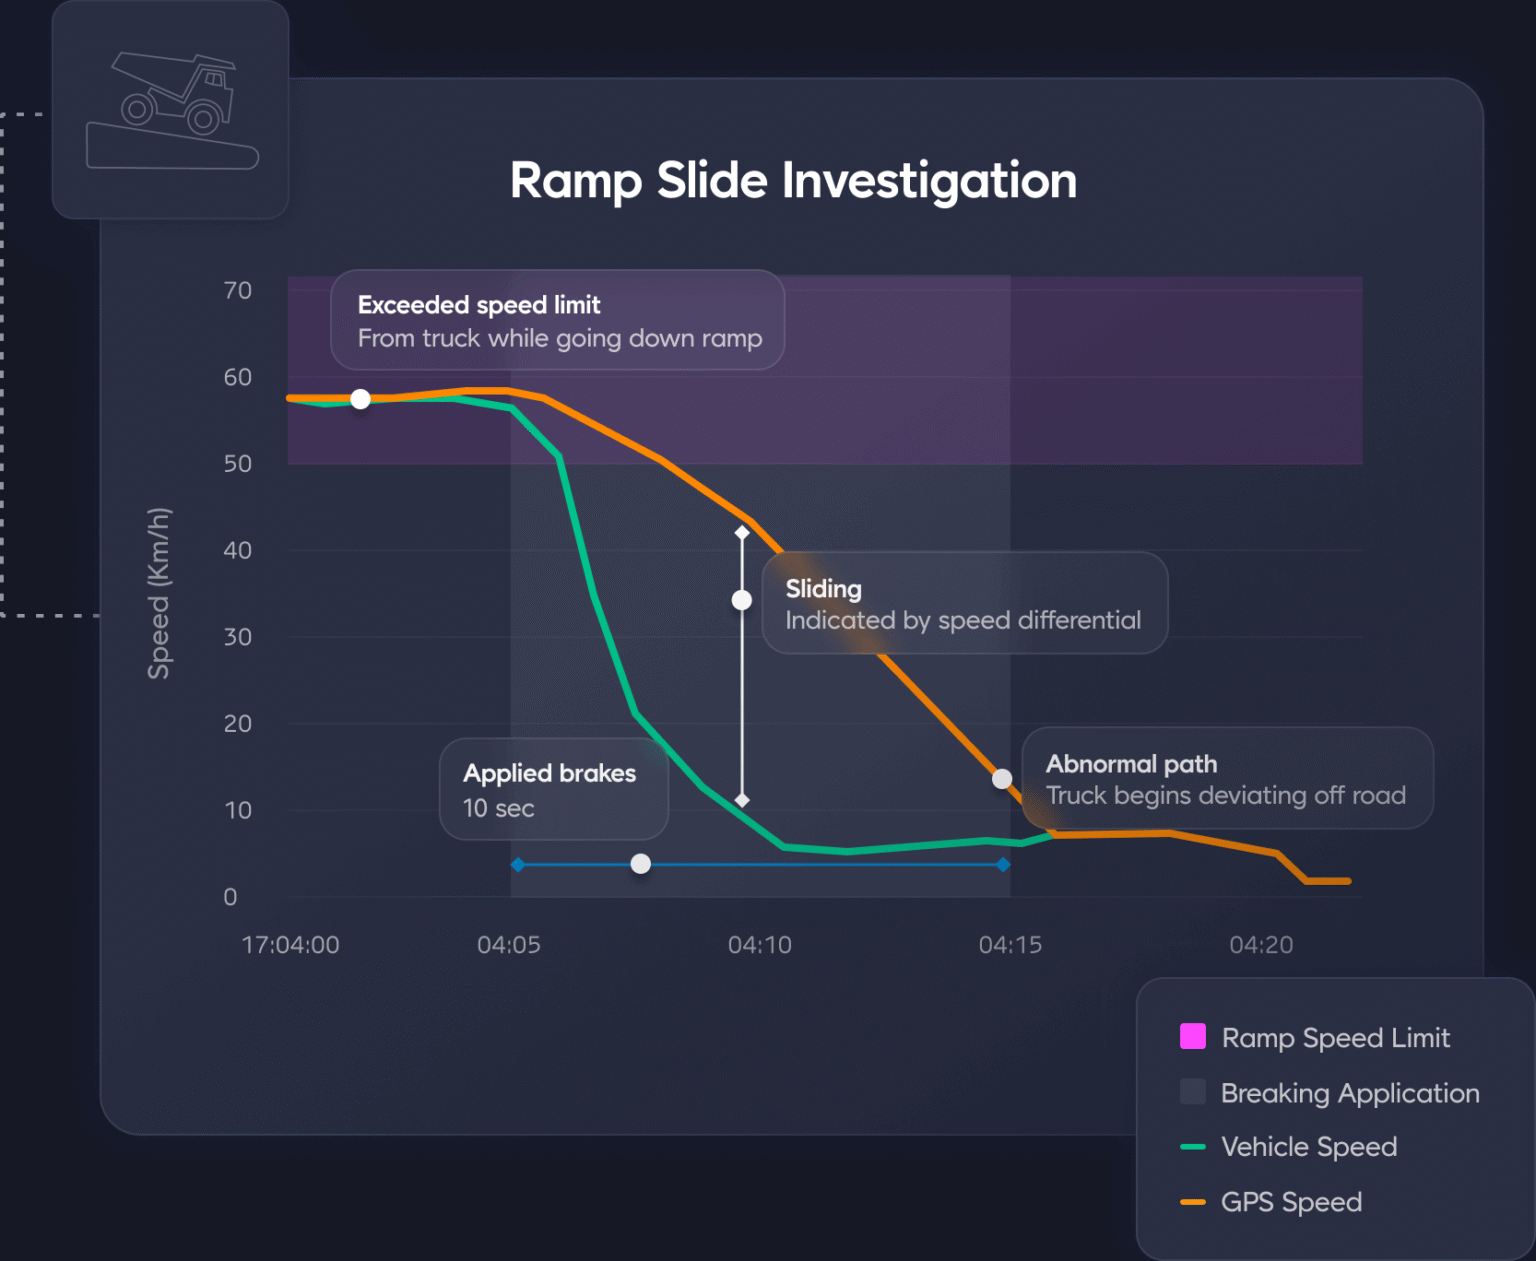The width and height of the screenshot is (1536, 1261).
Task: Toggle the Breaking Application legend swatch
Action: pos(1193,1091)
